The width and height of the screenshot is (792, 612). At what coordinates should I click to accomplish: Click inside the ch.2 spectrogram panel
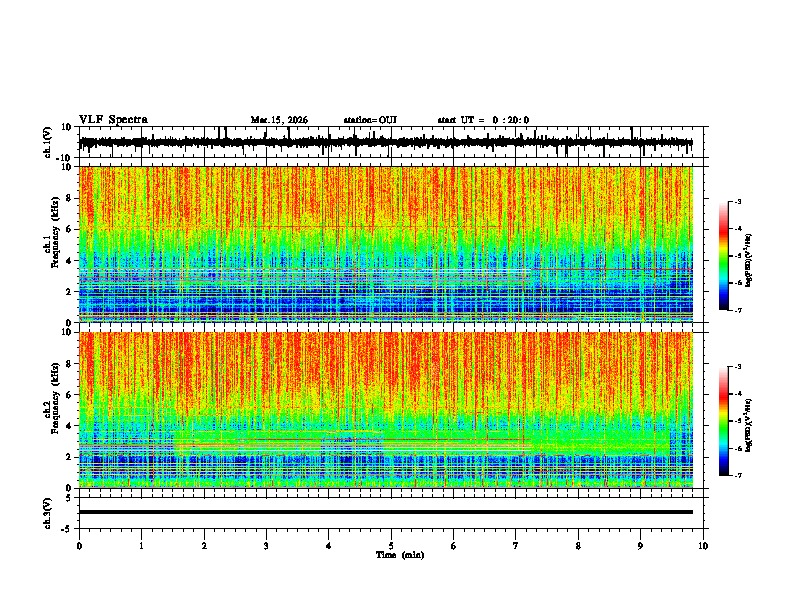click(386, 410)
